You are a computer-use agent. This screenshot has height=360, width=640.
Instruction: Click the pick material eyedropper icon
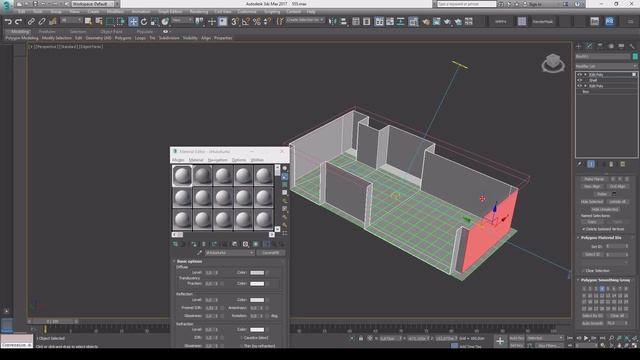pyautogui.click(x=200, y=253)
